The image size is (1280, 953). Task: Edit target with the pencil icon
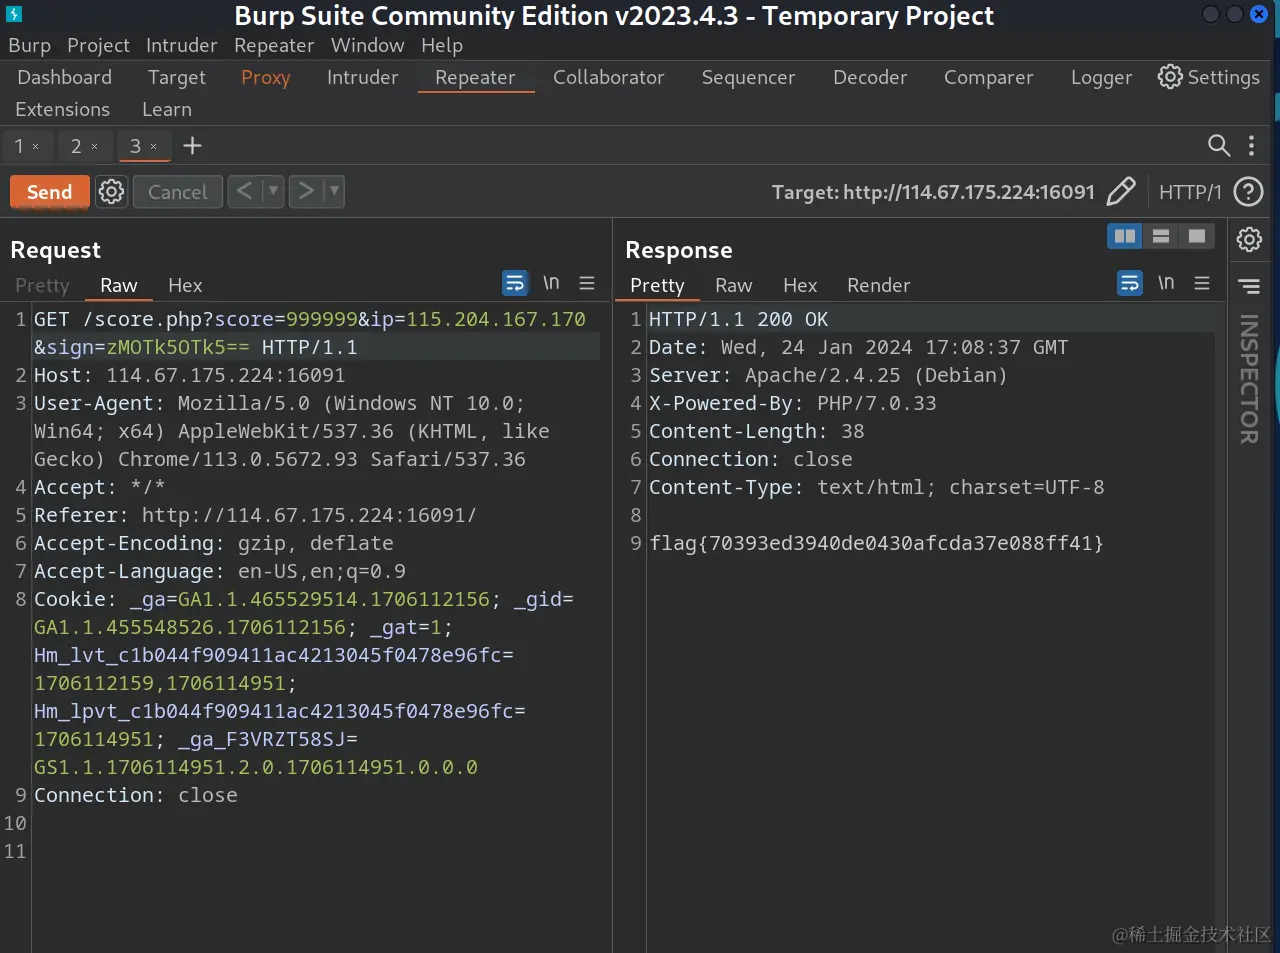[1121, 192]
